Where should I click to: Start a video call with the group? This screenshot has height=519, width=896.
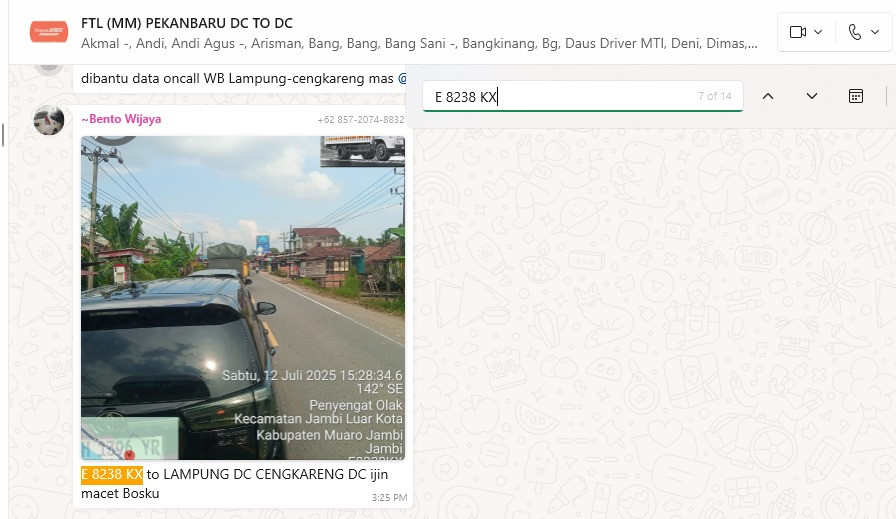coord(798,32)
